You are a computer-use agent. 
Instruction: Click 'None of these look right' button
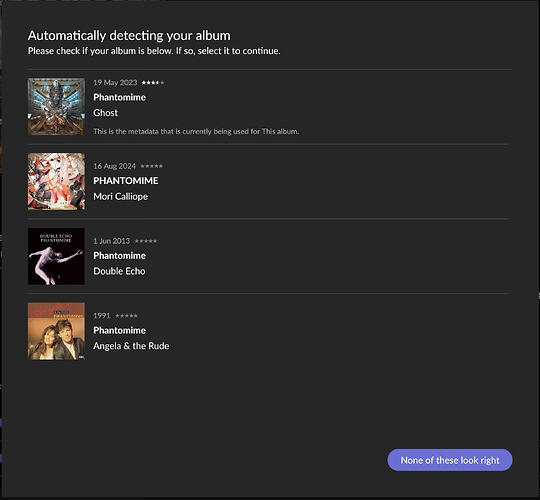[x=450, y=460]
